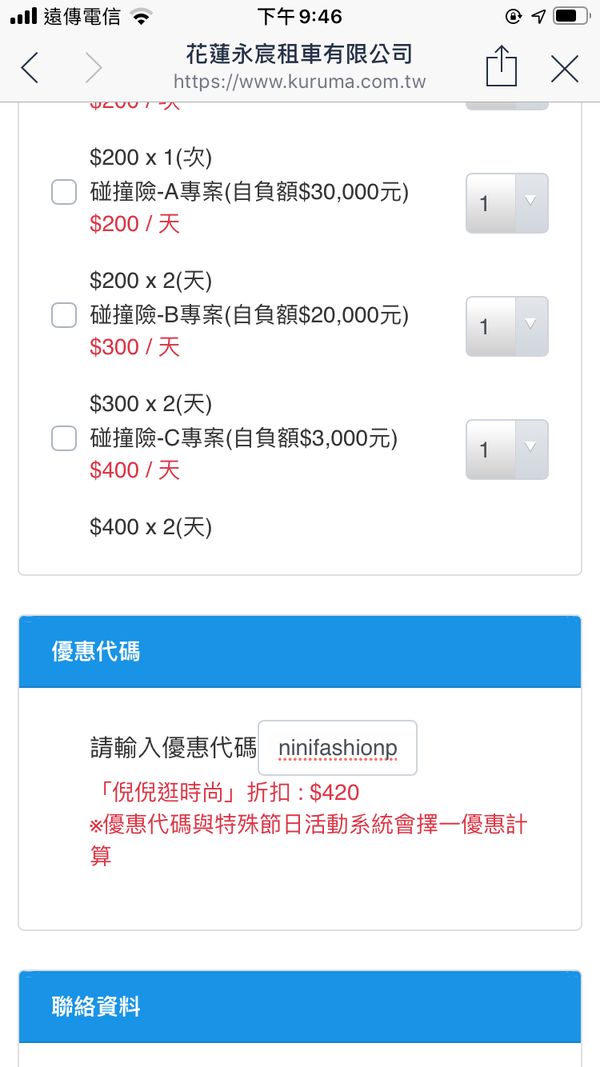
Task: Expand quantity dropdown for 碰撞險-B專案
Action: (x=507, y=326)
